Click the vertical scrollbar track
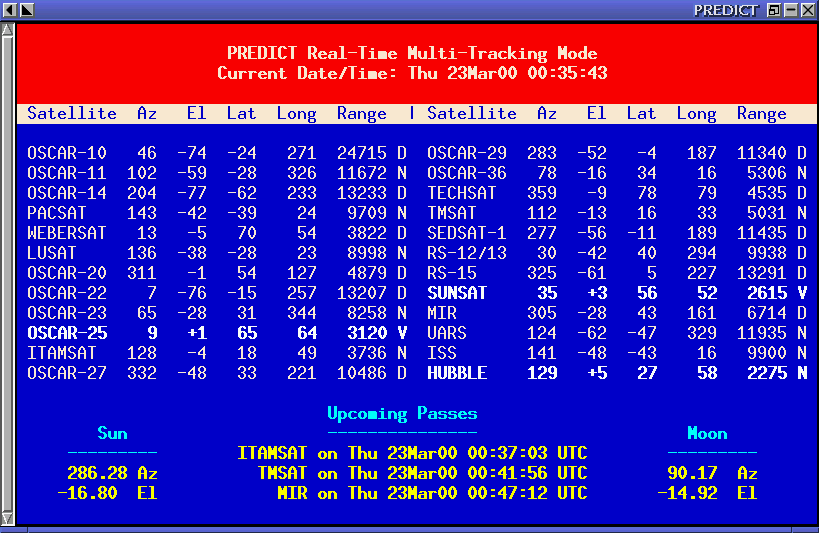Screen dimensions: 819x533 click(8, 270)
